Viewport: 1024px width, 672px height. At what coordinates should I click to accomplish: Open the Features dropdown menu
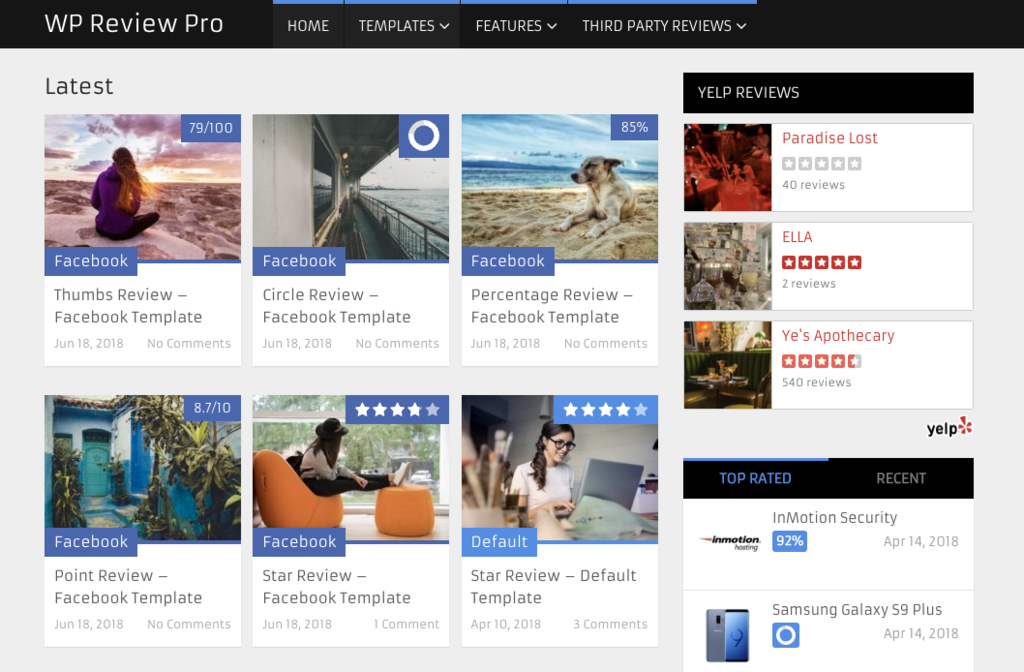[515, 26]
